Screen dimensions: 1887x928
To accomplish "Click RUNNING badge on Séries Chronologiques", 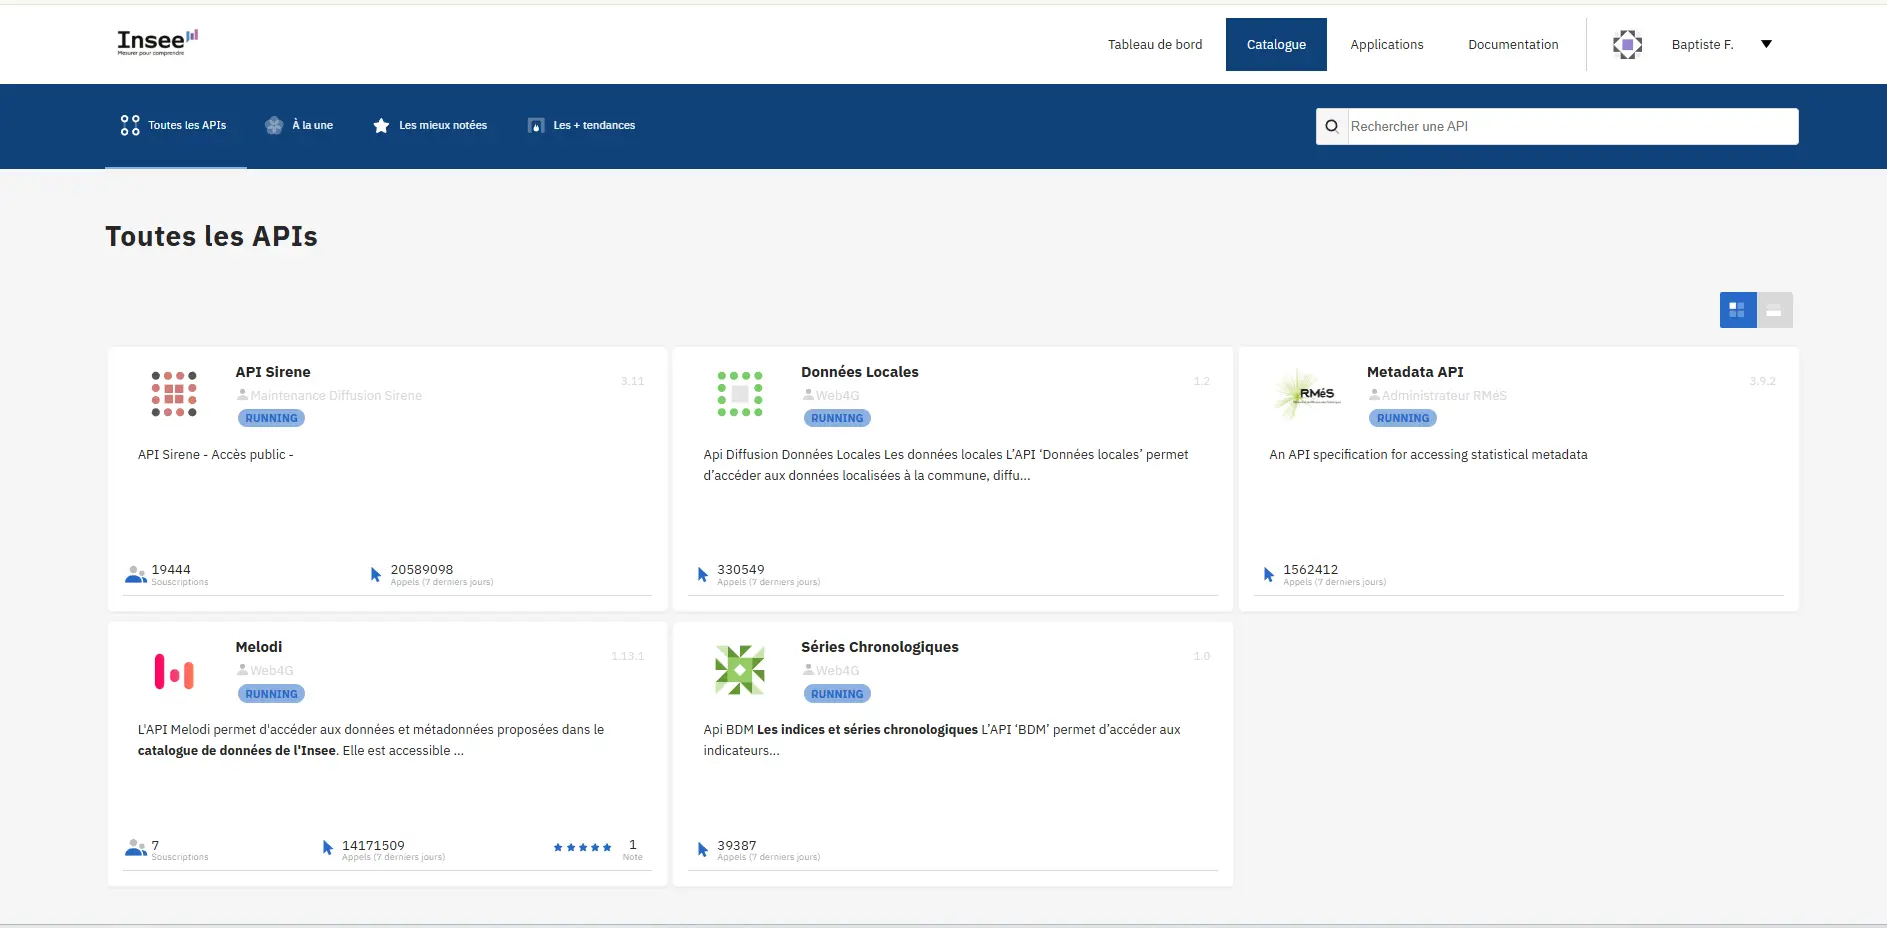I will (x=837, y=694).
